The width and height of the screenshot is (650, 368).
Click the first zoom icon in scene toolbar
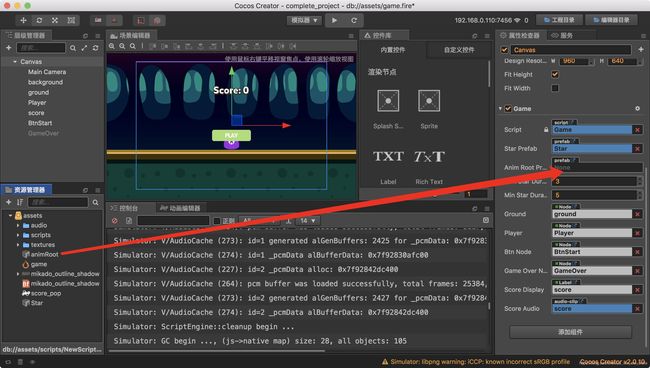point(112,46)
